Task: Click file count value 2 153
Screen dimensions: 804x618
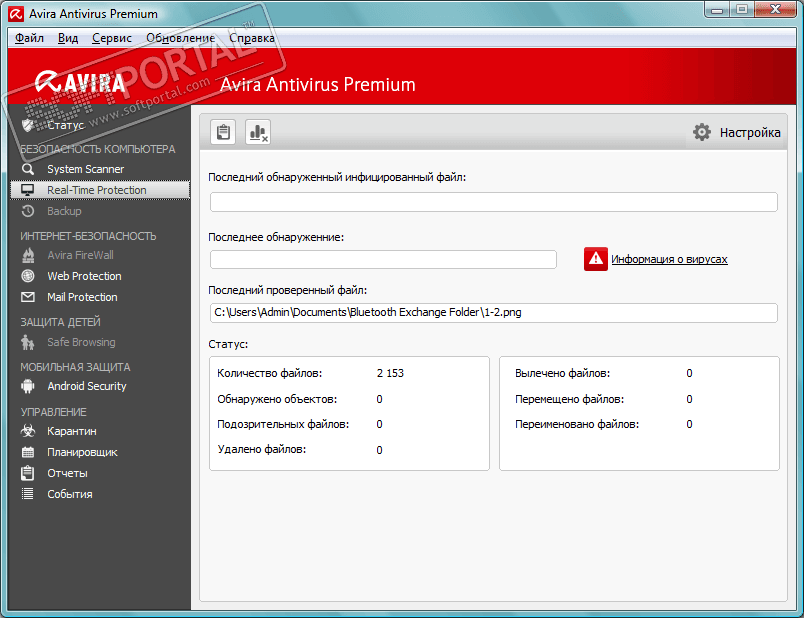Action: pos(390,373)
